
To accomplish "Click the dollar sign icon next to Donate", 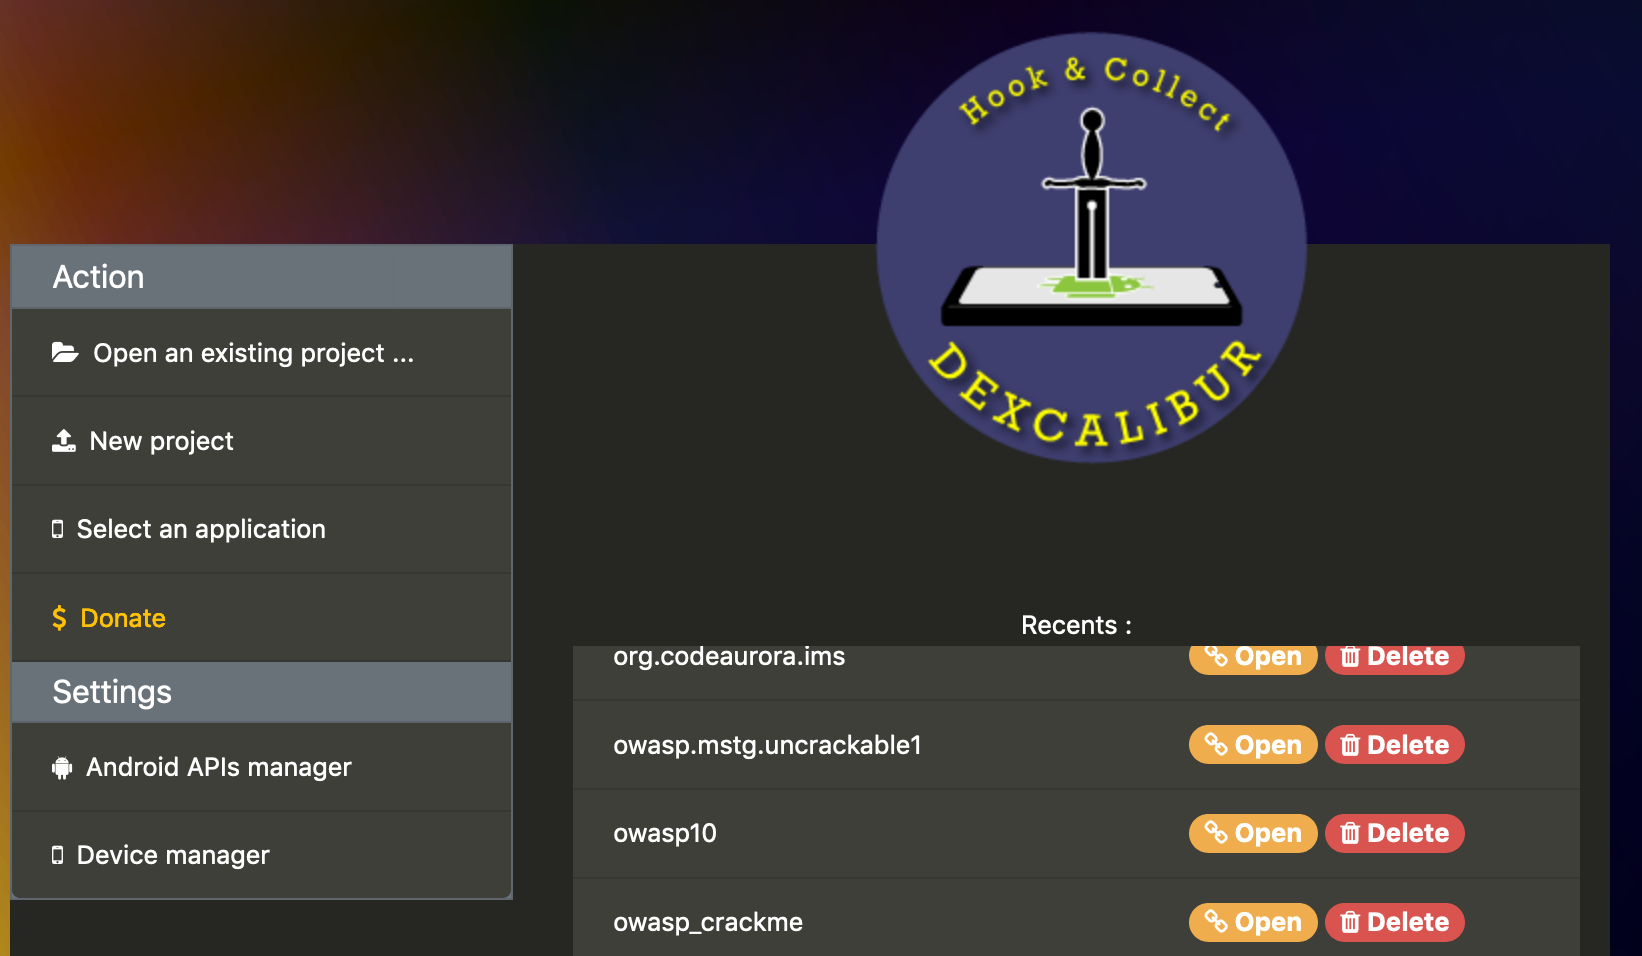I will 59,618.
